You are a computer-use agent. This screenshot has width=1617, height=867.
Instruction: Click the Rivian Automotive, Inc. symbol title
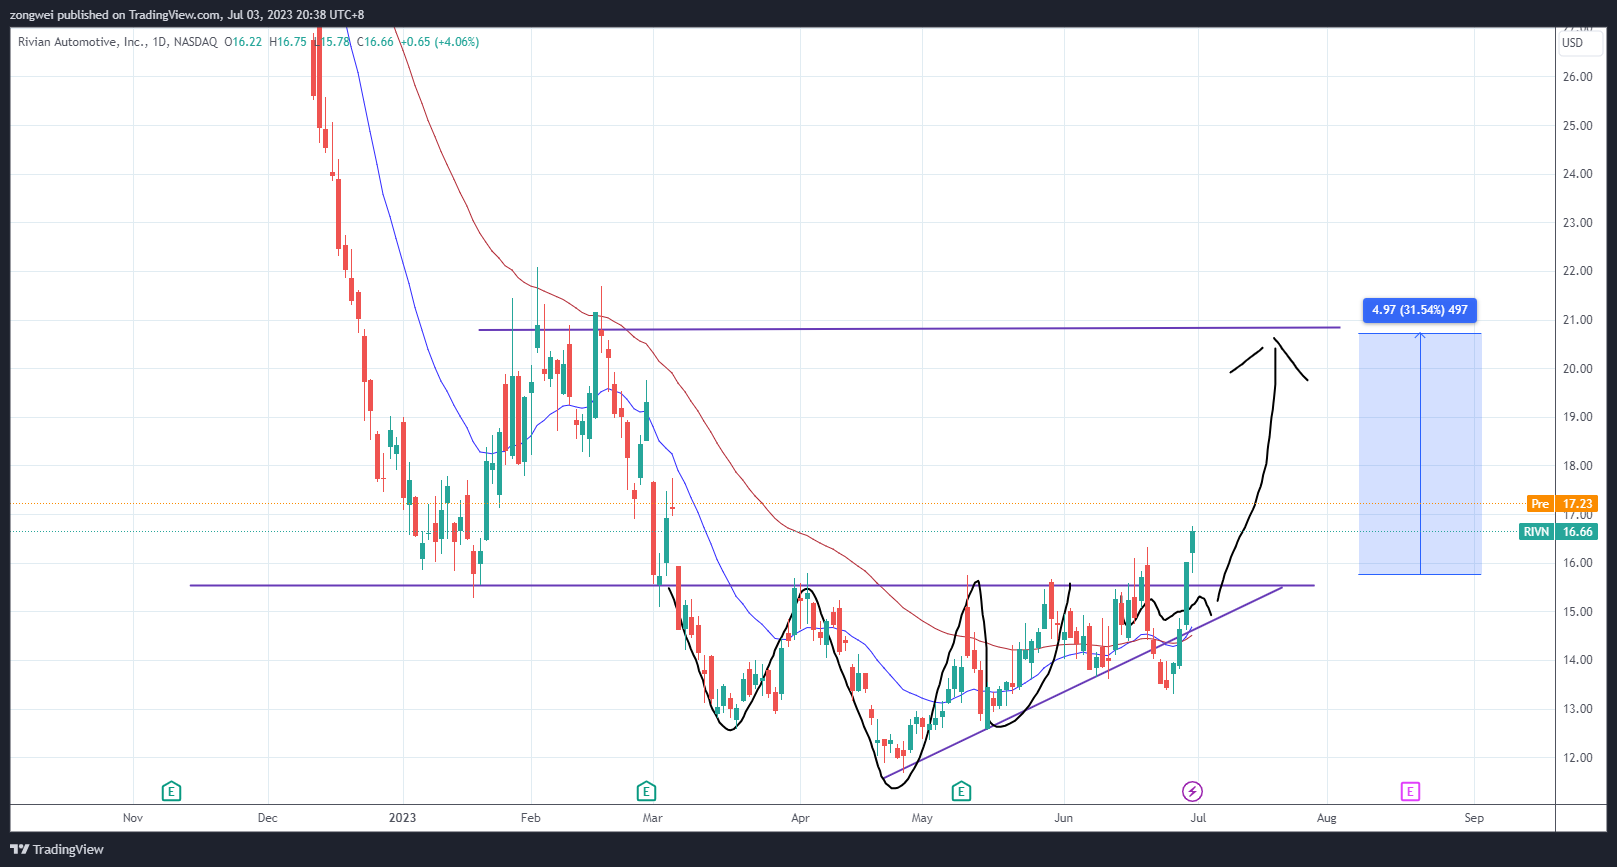[x=82, y=42]
